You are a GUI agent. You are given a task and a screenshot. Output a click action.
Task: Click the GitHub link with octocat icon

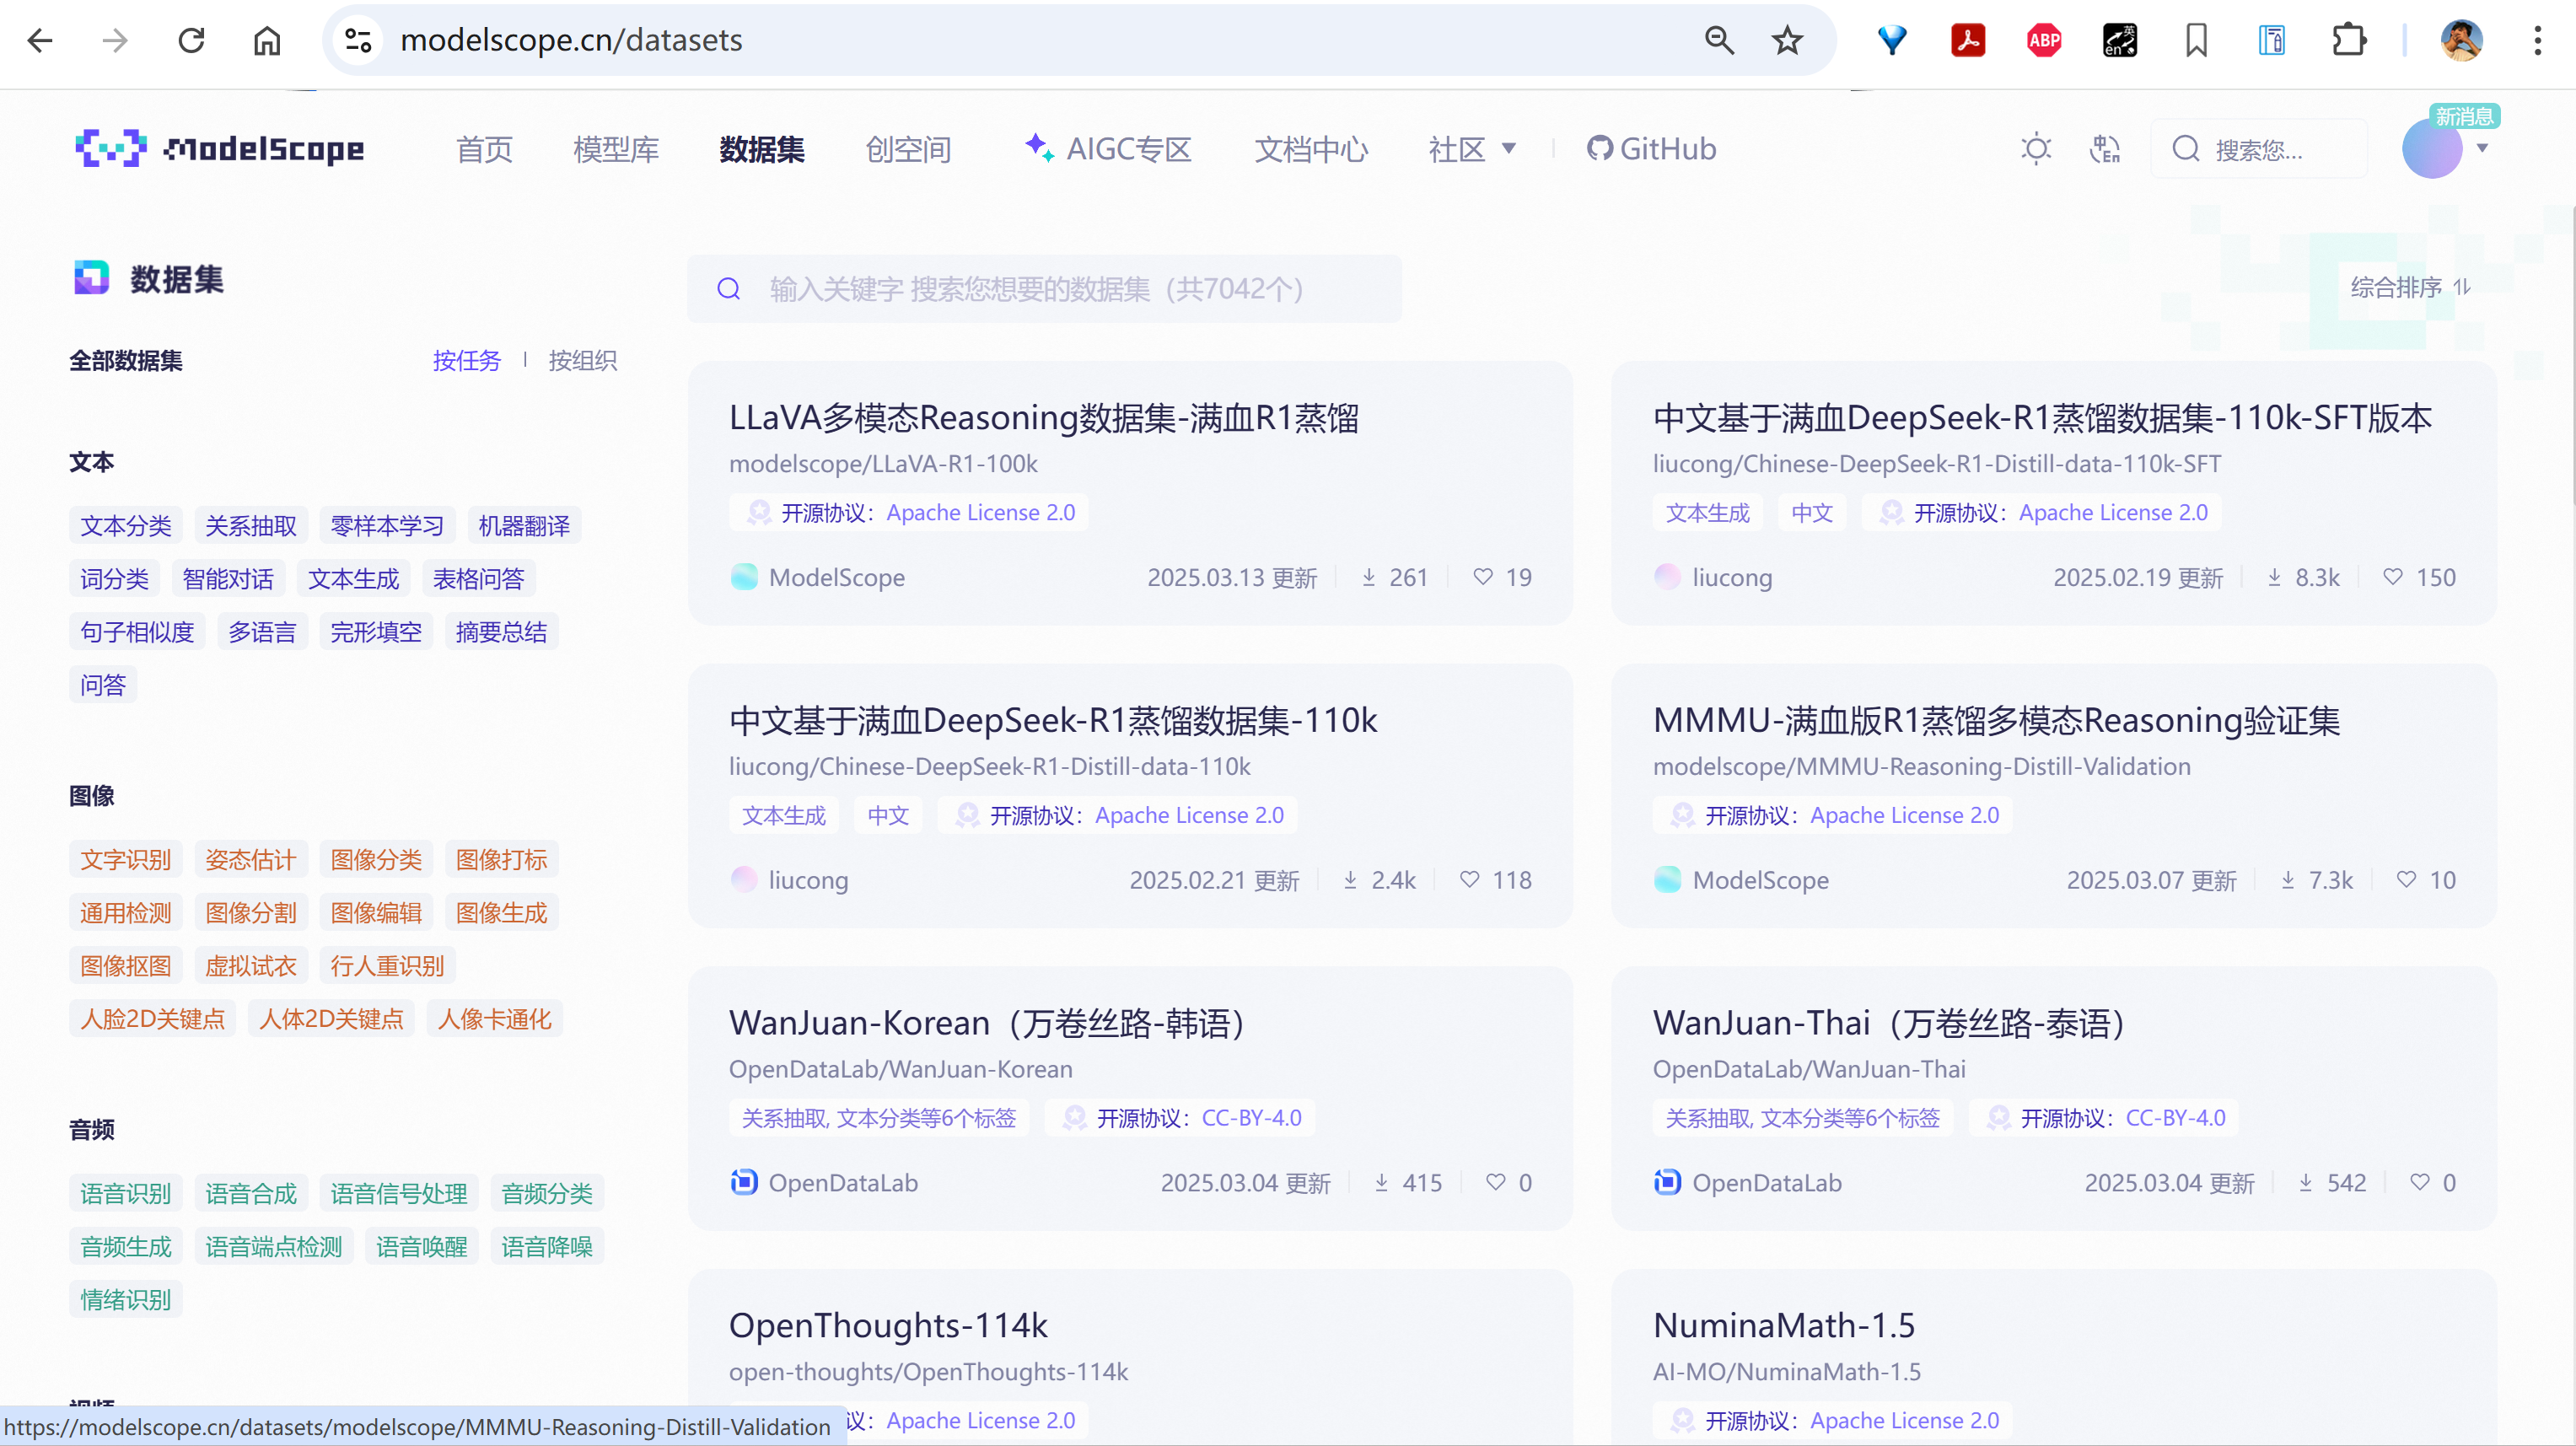1651,149
